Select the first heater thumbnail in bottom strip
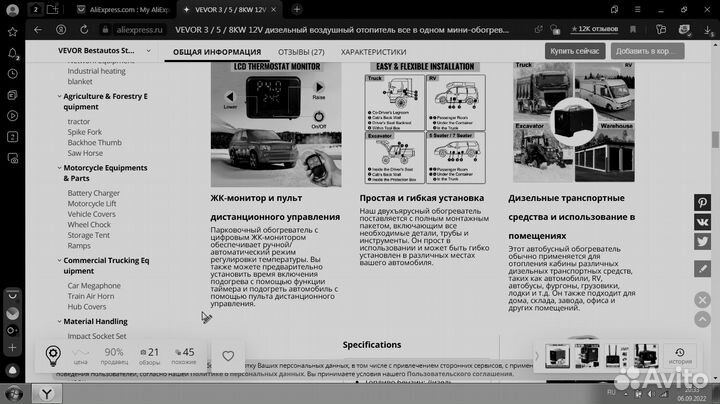720x404 pixels. (x=560, y=357)
